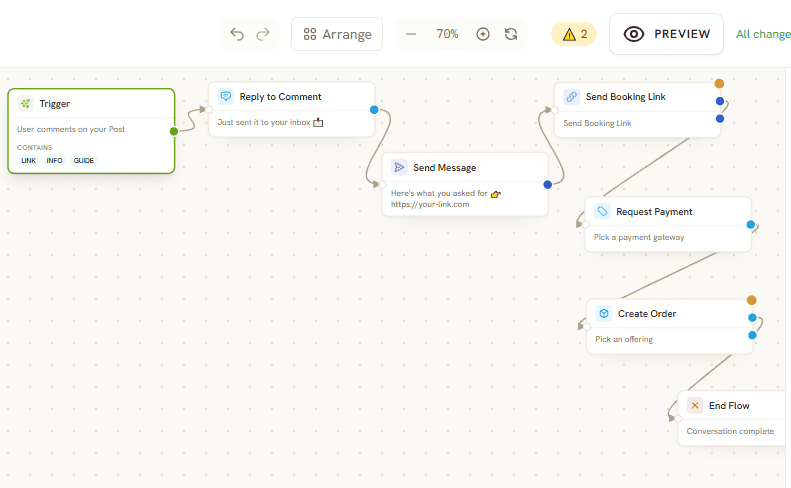Click the 'https://your-link.com' message text
This screenshot has width=791, height=488.
coord(430,204)
